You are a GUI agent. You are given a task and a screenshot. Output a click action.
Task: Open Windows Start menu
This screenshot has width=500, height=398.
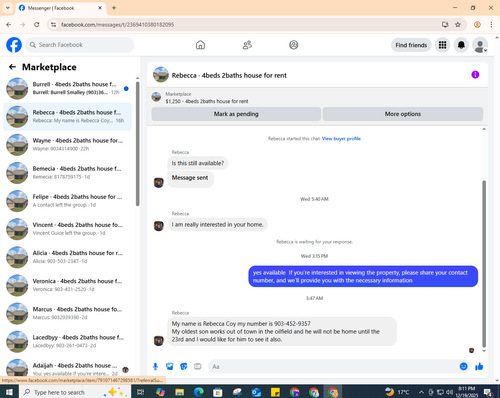click(9, 392)
